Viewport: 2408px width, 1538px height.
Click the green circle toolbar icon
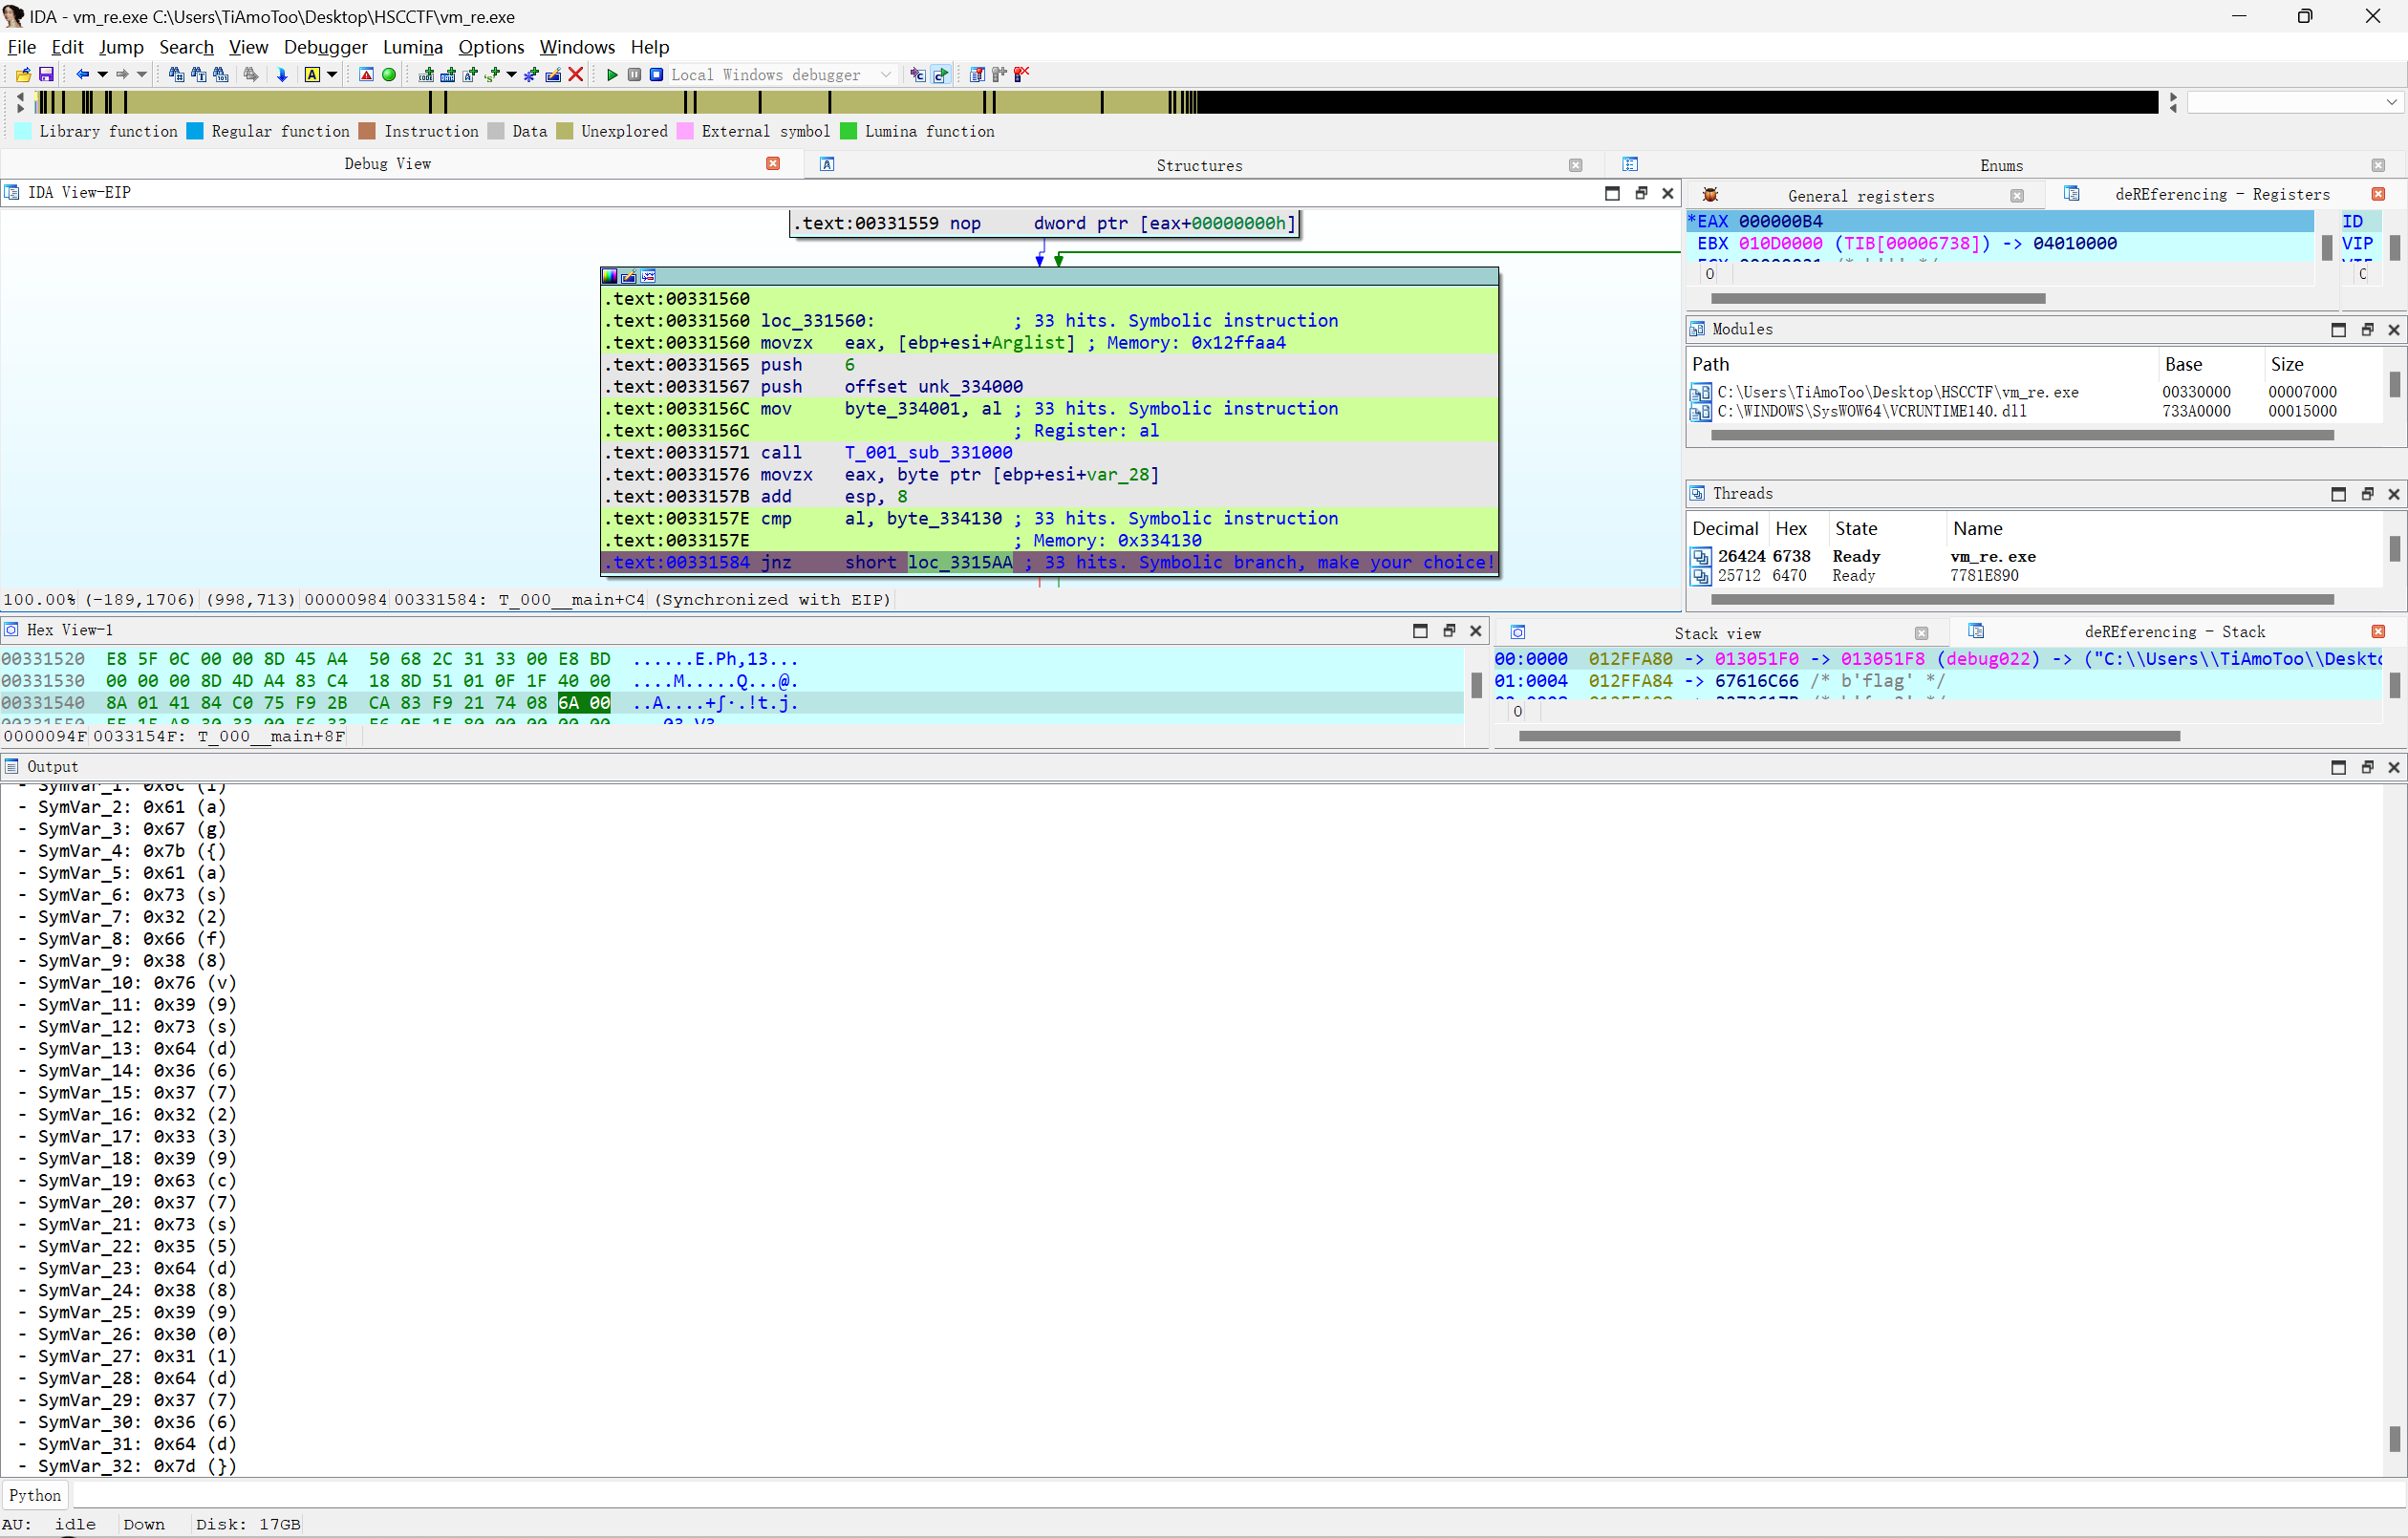389,75
